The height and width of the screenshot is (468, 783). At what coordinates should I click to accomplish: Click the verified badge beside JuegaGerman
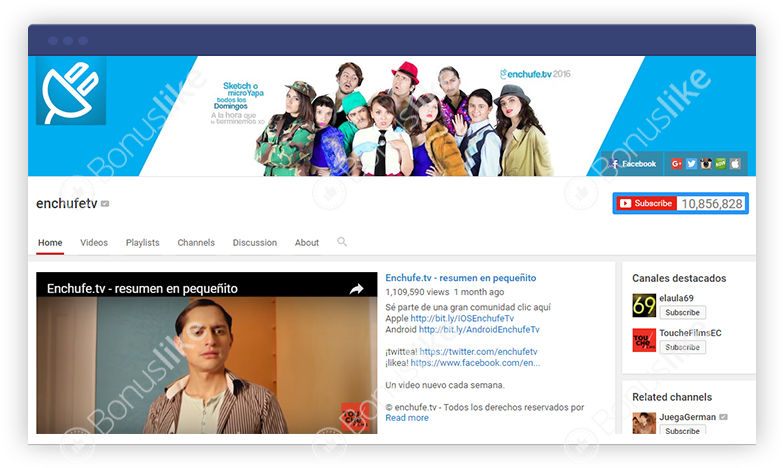[723, 417]
